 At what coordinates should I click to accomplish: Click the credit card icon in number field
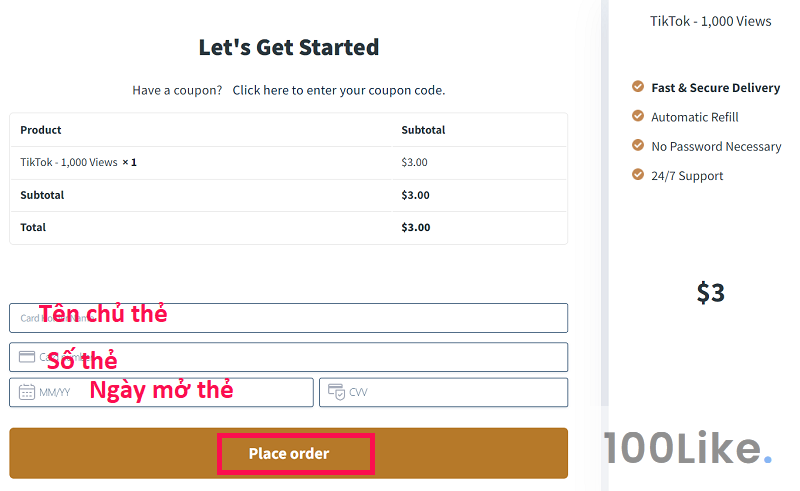pyautogui.click(x=27, y=357)
